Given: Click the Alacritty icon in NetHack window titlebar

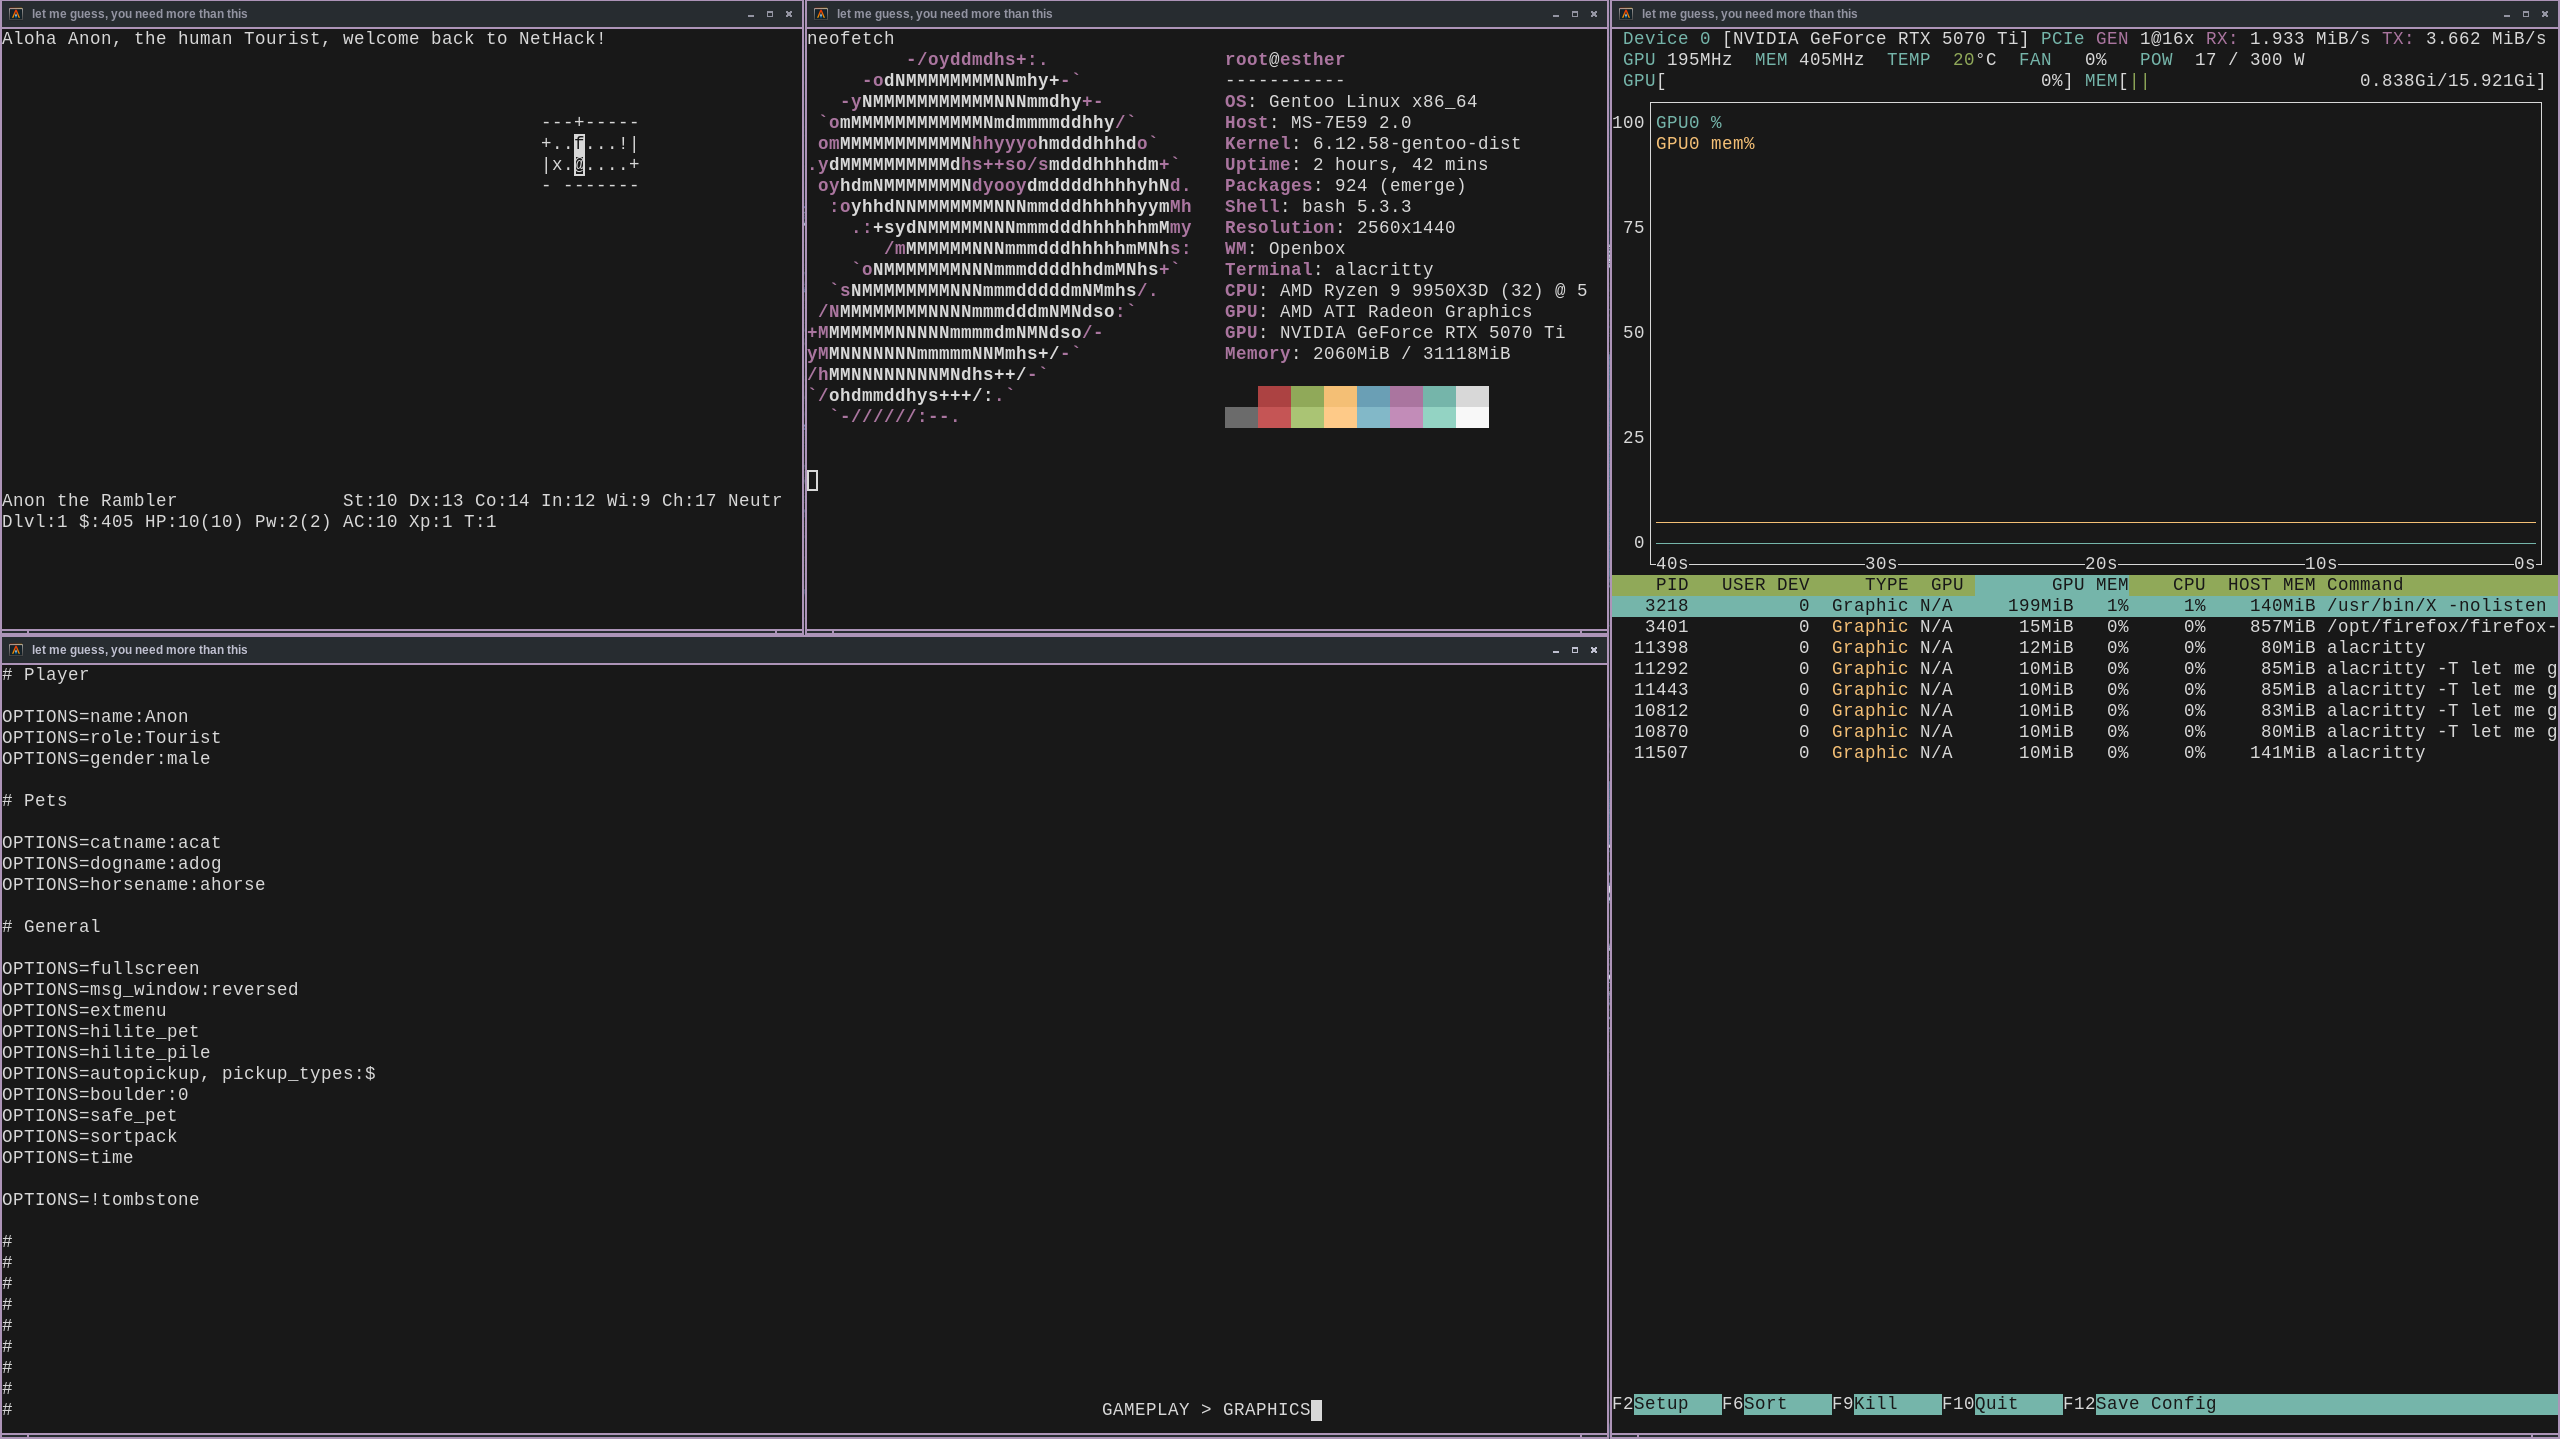Looking at the screenshot, I should (16, 14).
